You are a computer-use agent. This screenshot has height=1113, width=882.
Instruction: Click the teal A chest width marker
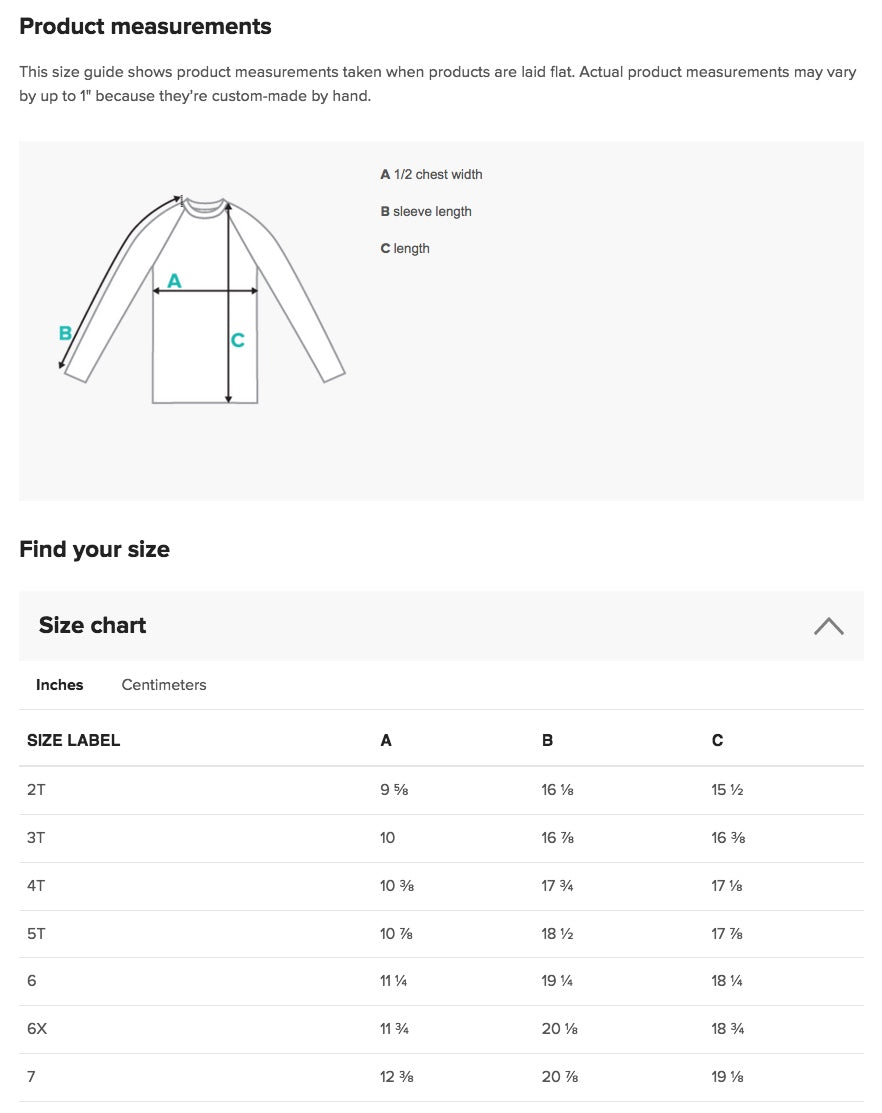click(174, 281)
